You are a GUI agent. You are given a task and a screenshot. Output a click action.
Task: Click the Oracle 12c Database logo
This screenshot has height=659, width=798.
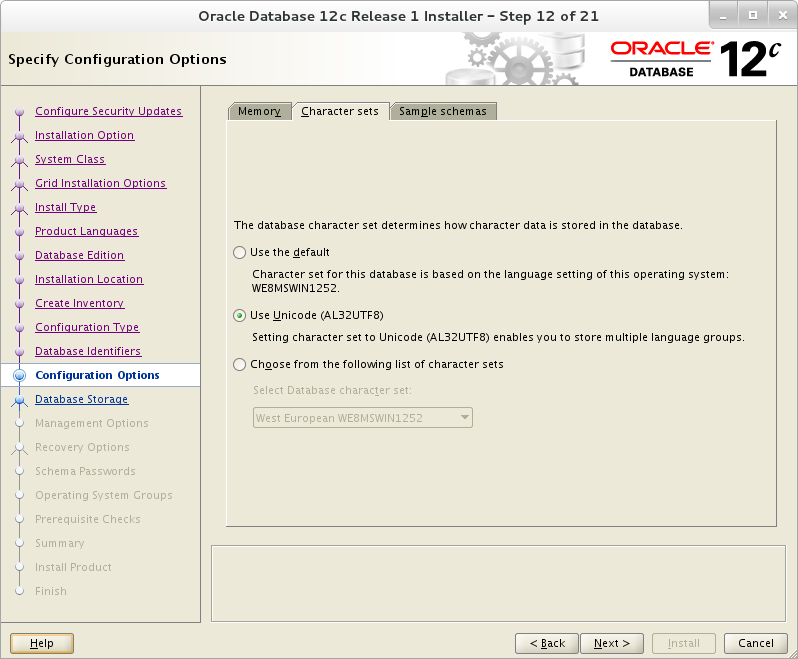pos(696,59)
